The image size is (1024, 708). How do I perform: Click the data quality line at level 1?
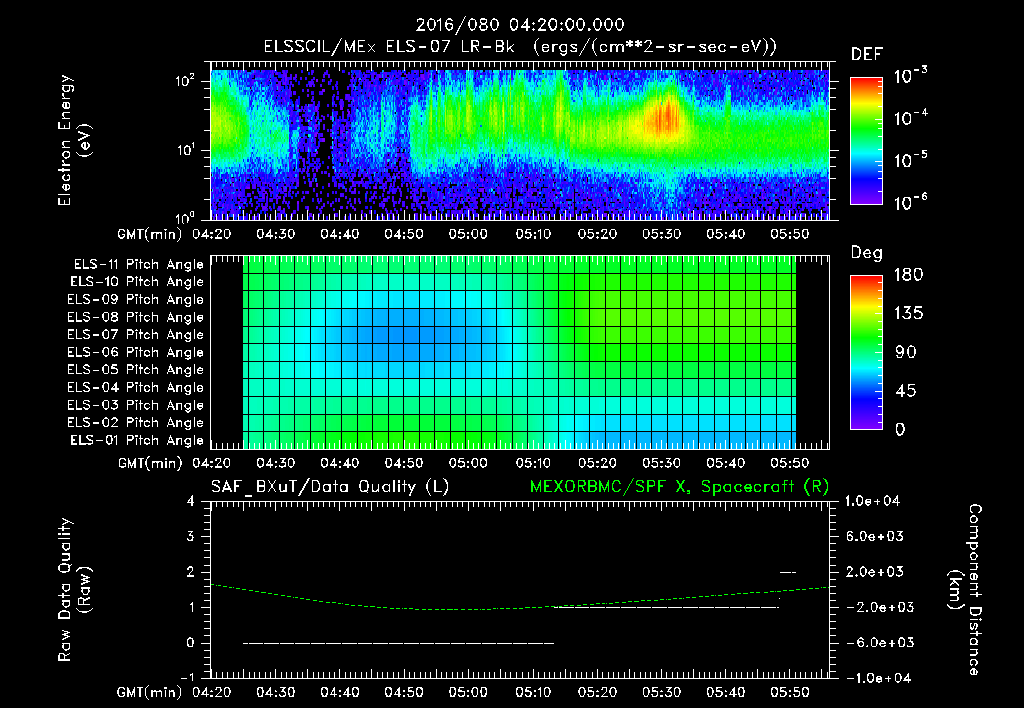pyautogui.click(x=666, y=607)
